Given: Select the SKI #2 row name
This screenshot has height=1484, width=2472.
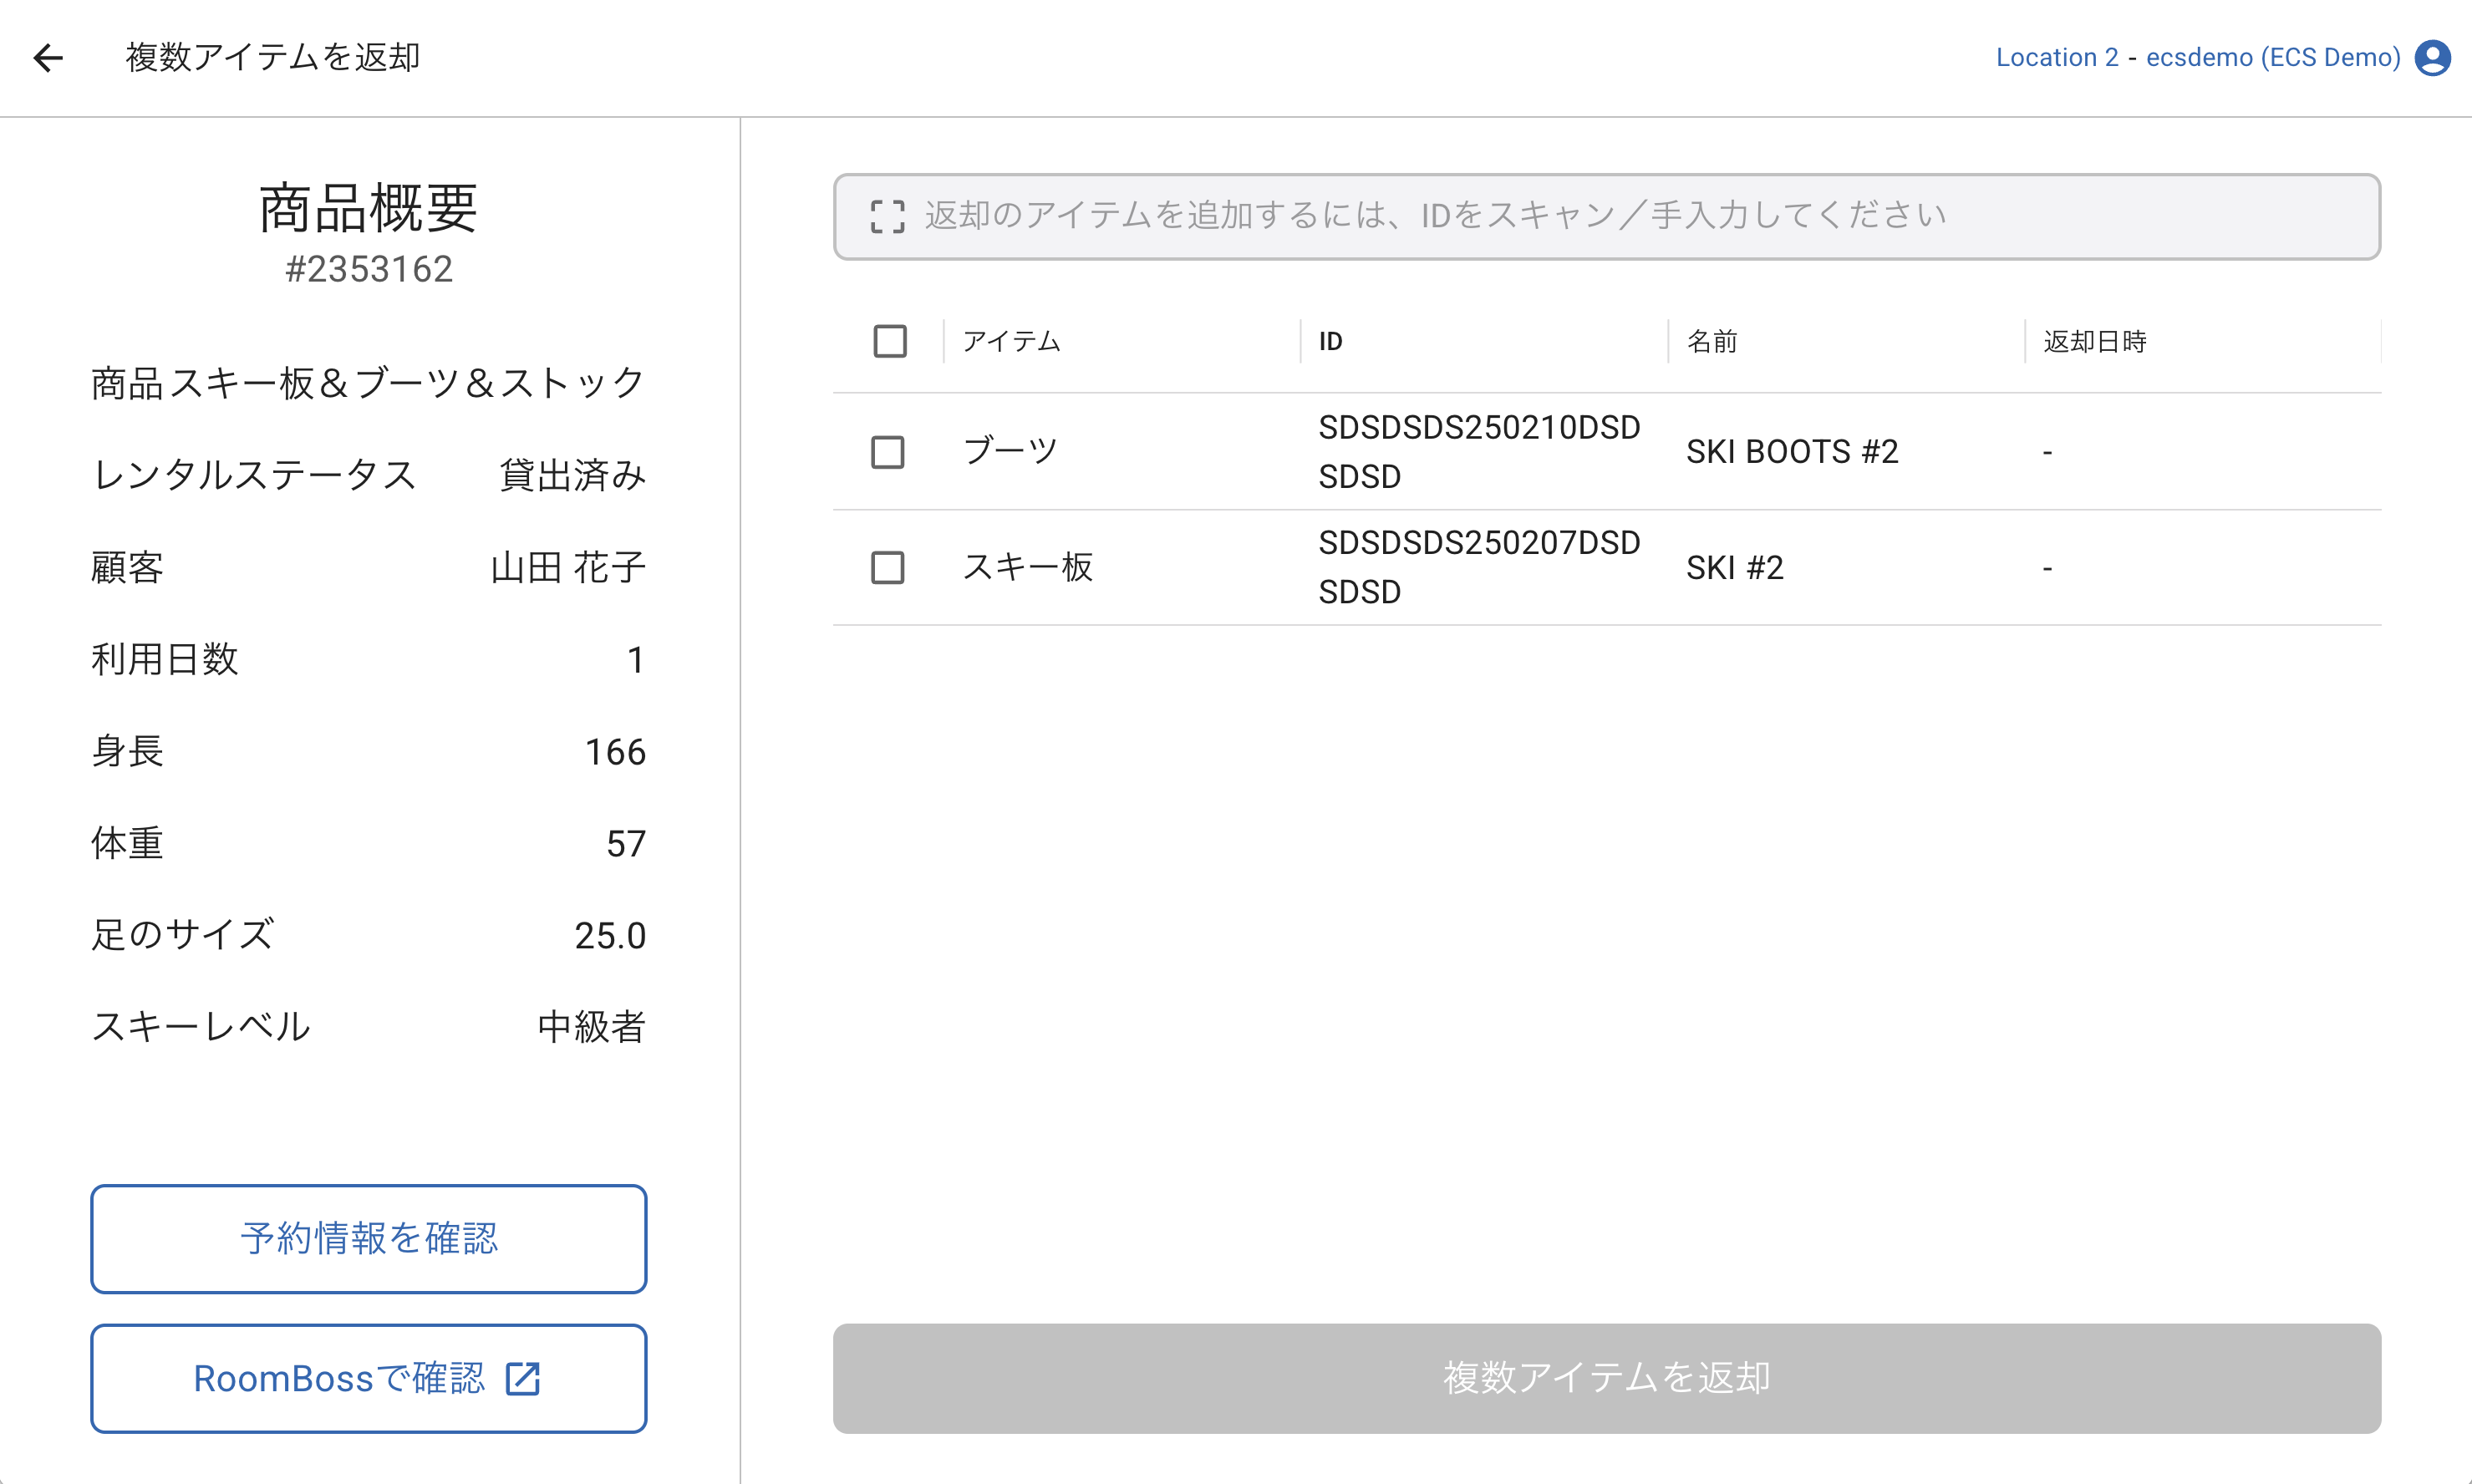Looking at the screenshot, I should pyautogui.click(x=1734, y=568).
